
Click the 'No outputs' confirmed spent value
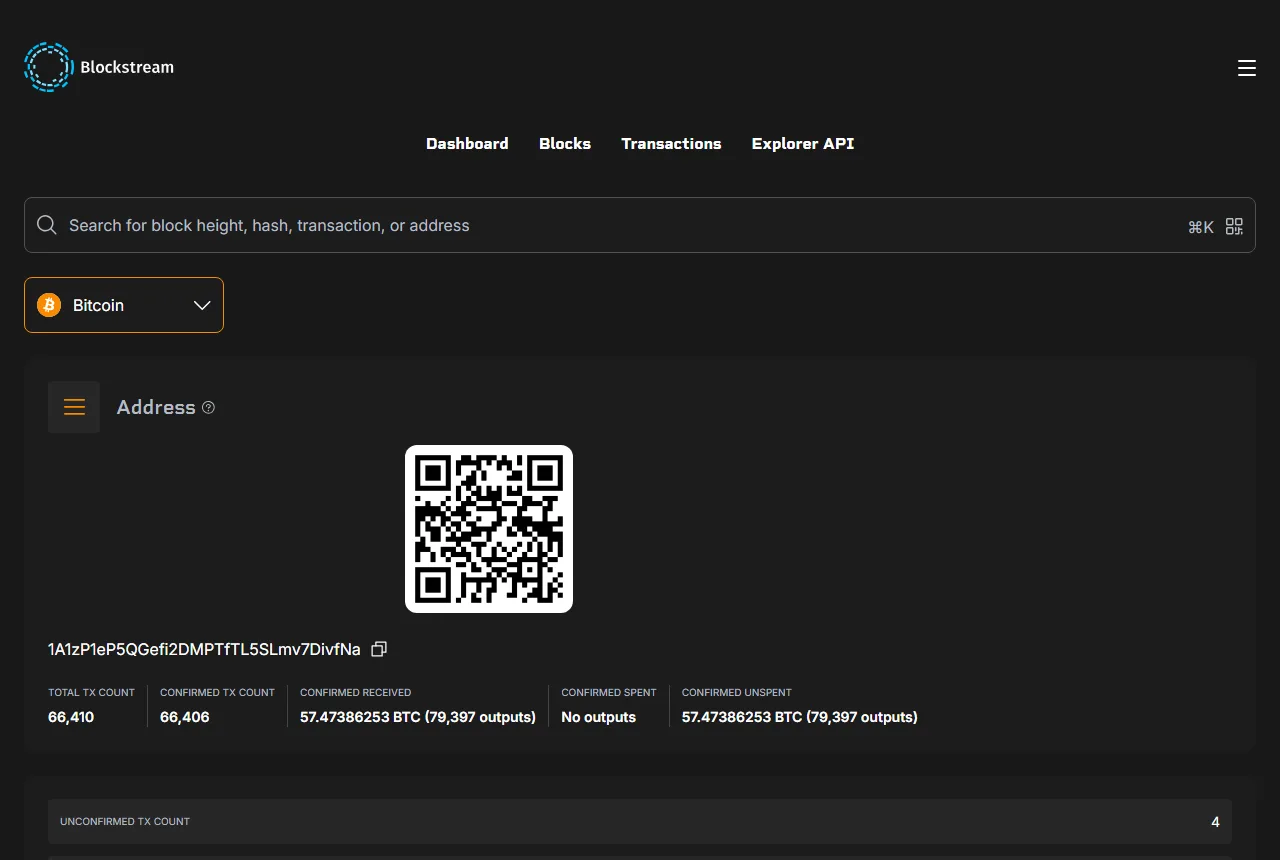point(599,717)
